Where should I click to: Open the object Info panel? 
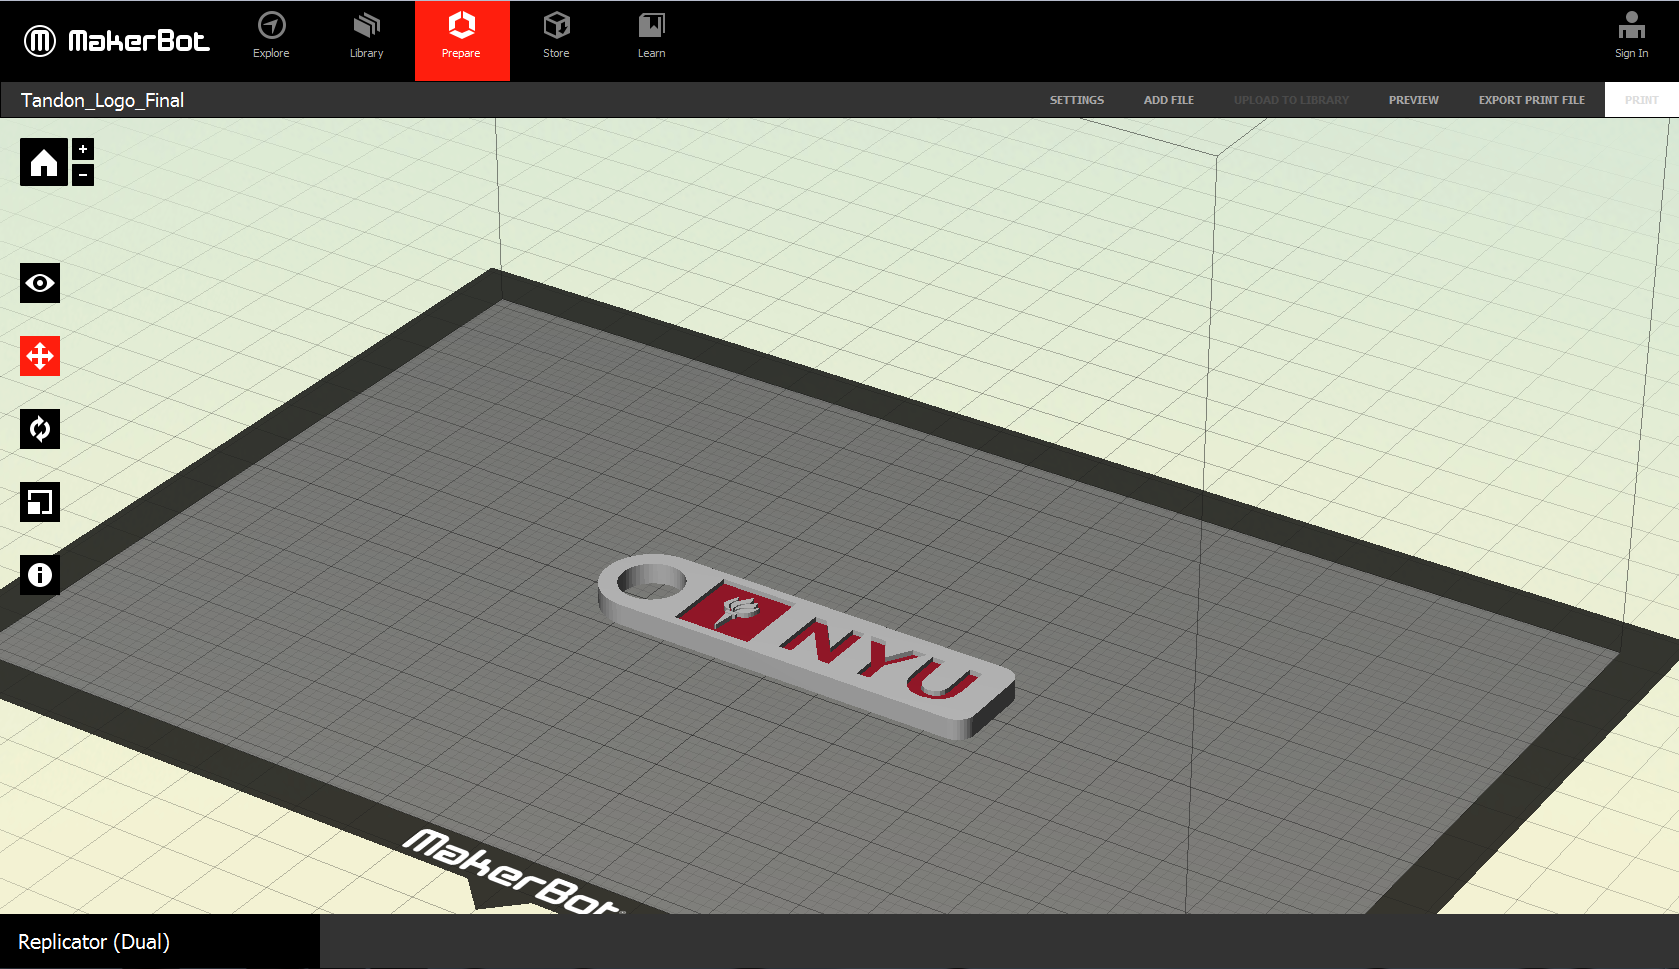(40, 575)
